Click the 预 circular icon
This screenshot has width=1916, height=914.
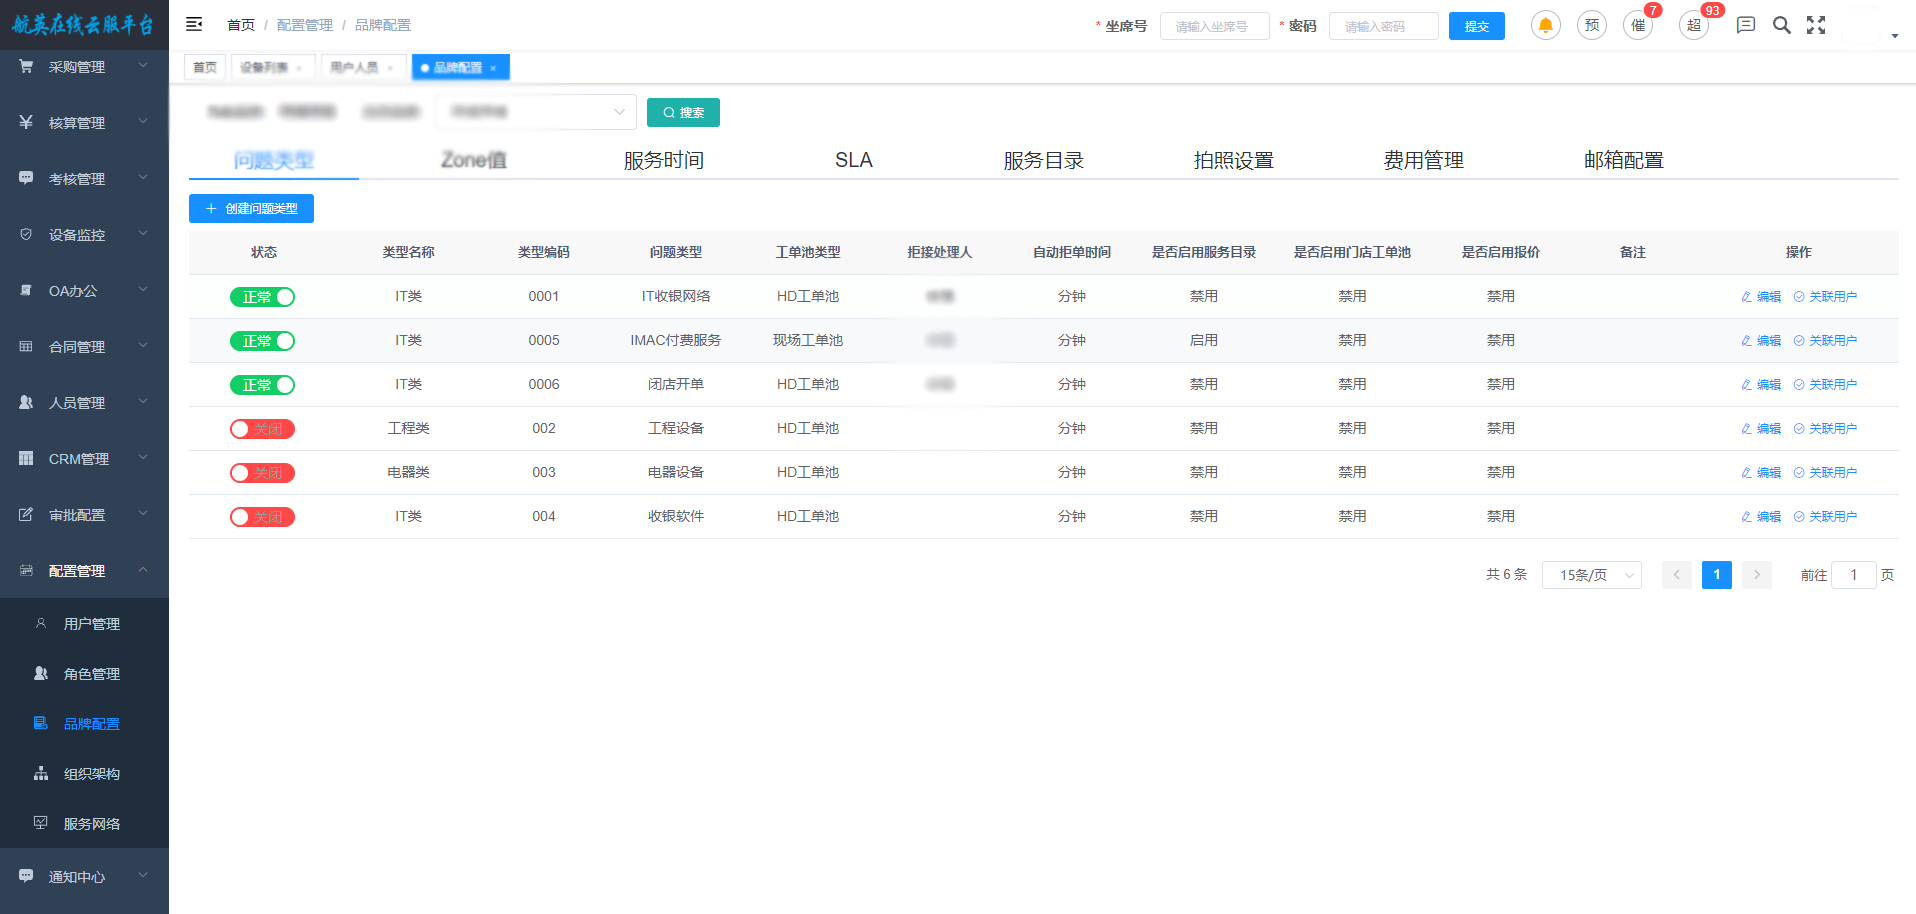[1591, 26]
